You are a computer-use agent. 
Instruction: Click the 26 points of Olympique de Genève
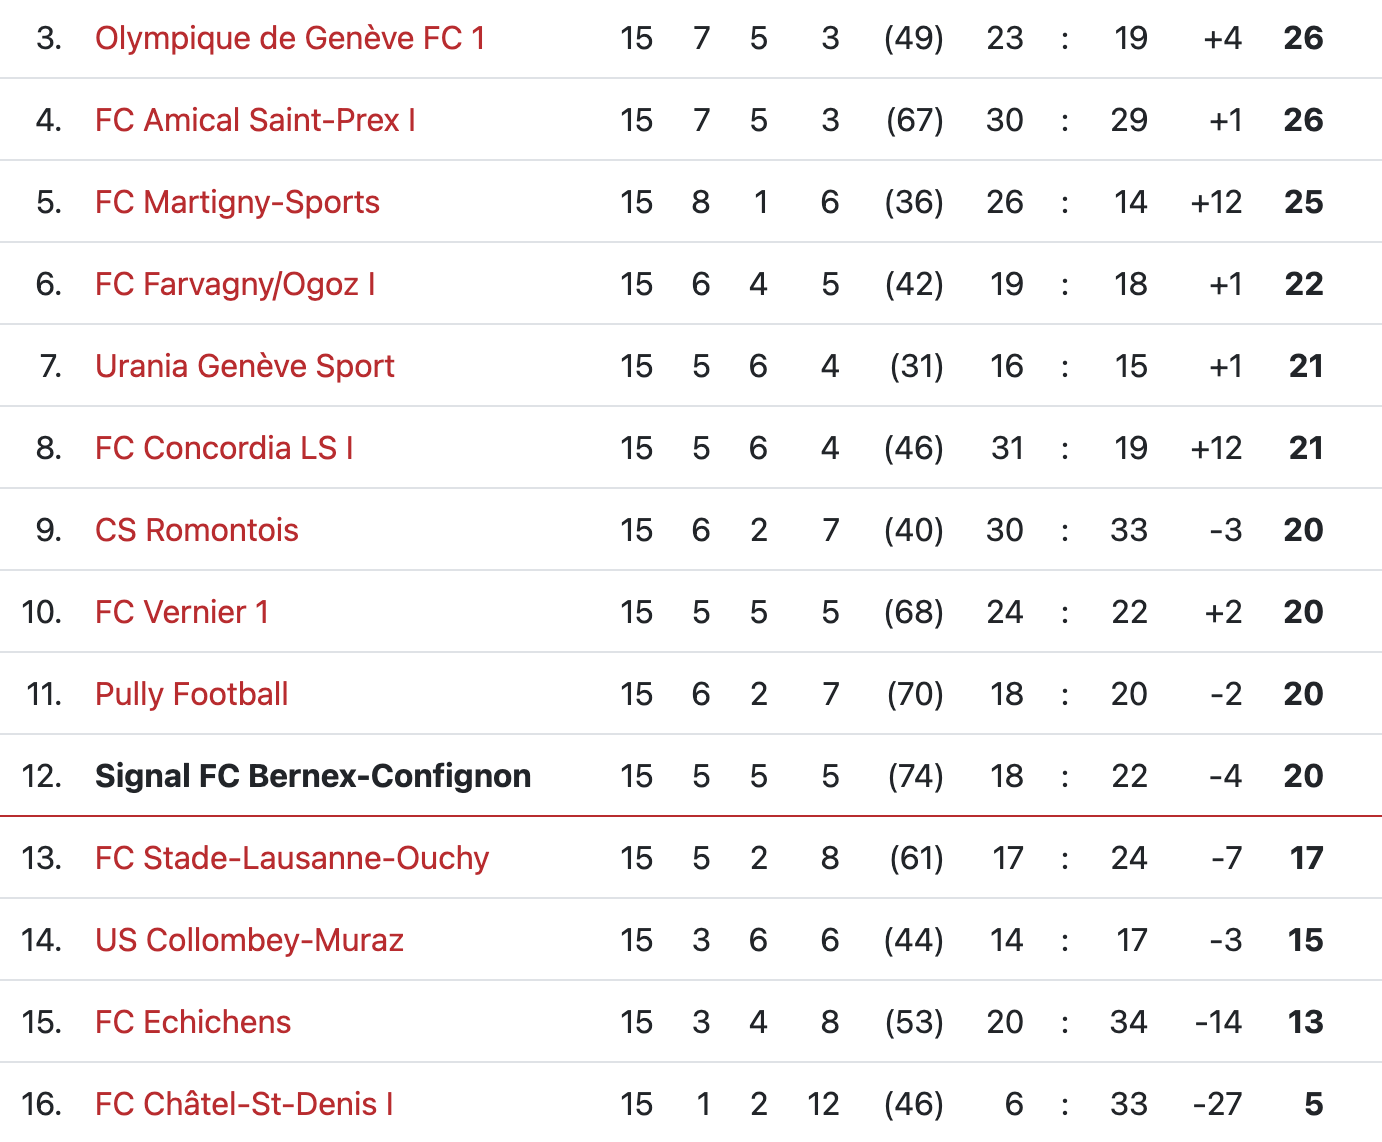[1303, 38]
